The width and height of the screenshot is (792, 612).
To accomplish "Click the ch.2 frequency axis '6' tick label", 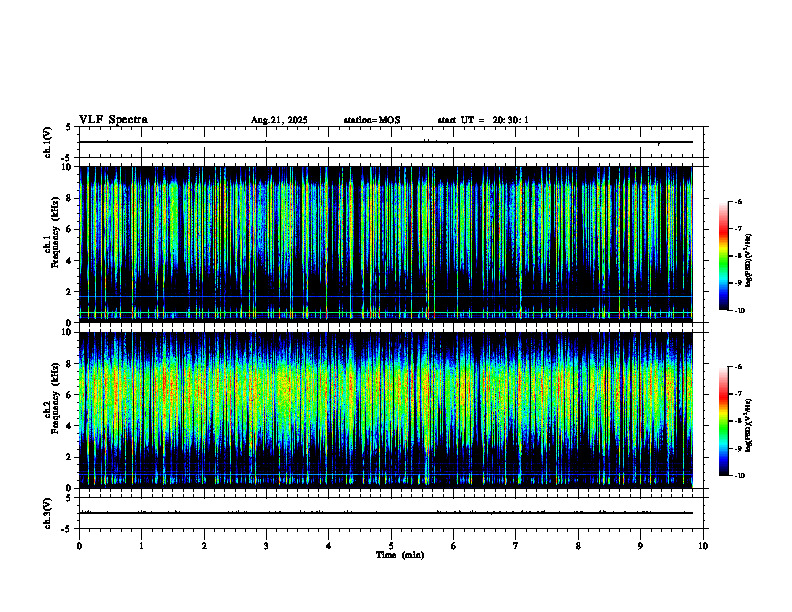I will 70,395.
